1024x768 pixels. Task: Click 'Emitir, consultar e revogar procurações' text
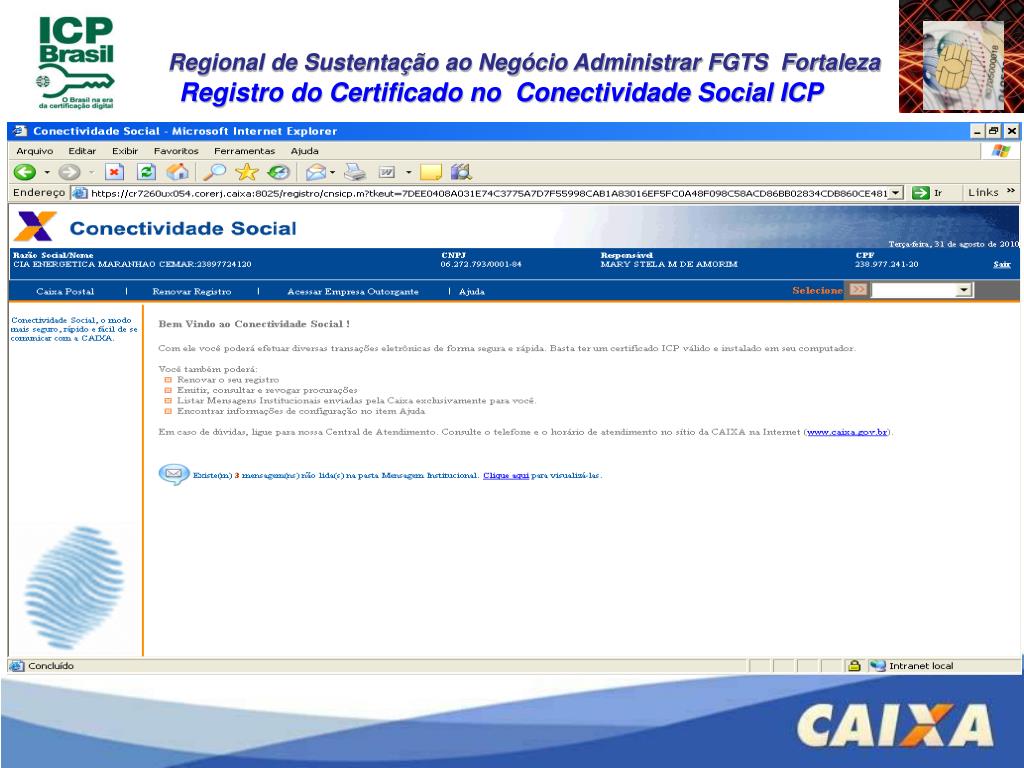click(267, 390)
